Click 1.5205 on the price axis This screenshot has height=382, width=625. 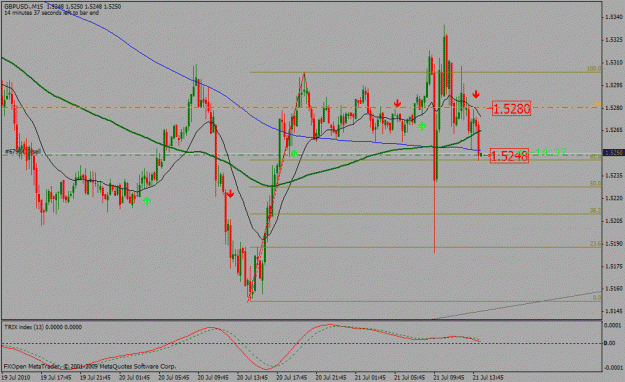pos(614,221)
